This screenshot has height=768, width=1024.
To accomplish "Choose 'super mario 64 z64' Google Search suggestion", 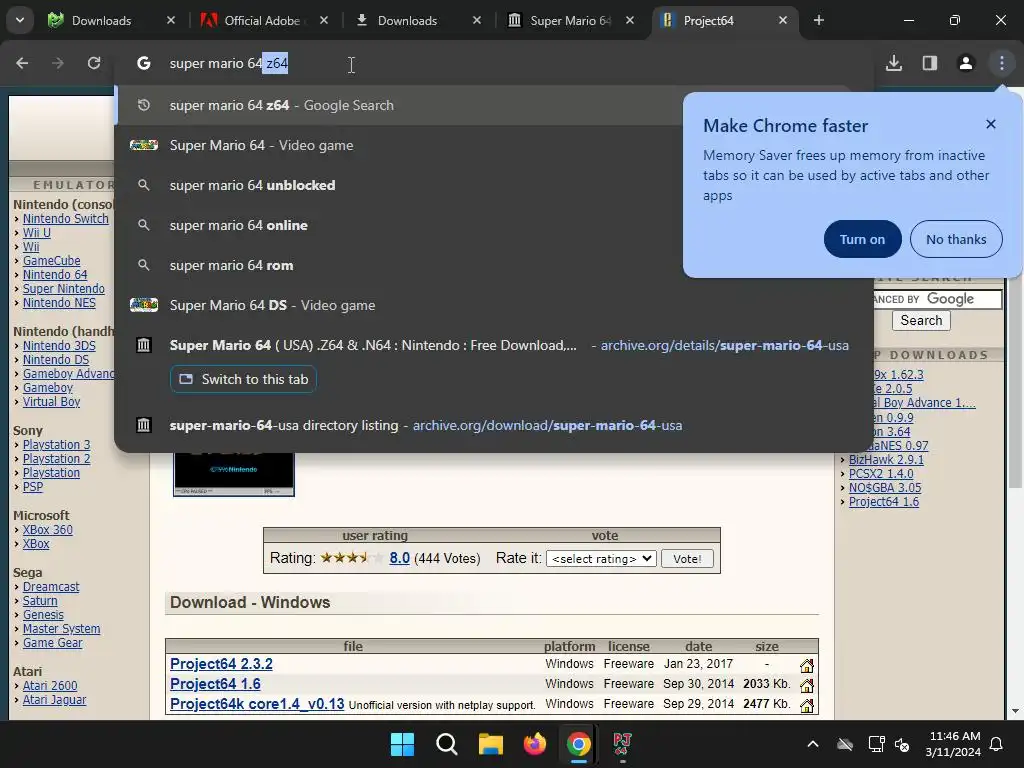I will pyautogui.click(x=398, y=105).
